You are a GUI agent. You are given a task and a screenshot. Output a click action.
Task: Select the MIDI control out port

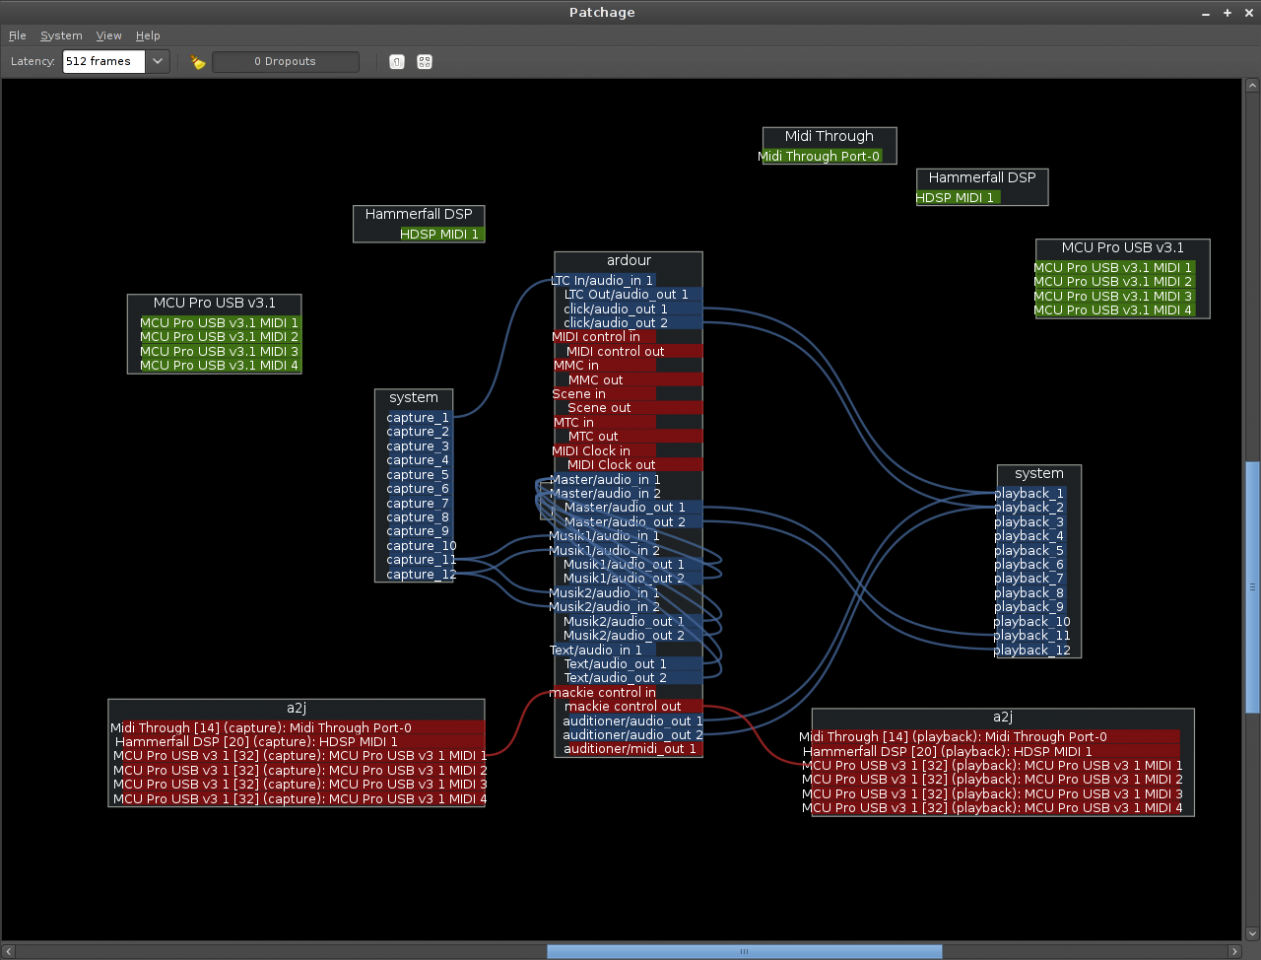pyautogui.click(x=628, y=352)
